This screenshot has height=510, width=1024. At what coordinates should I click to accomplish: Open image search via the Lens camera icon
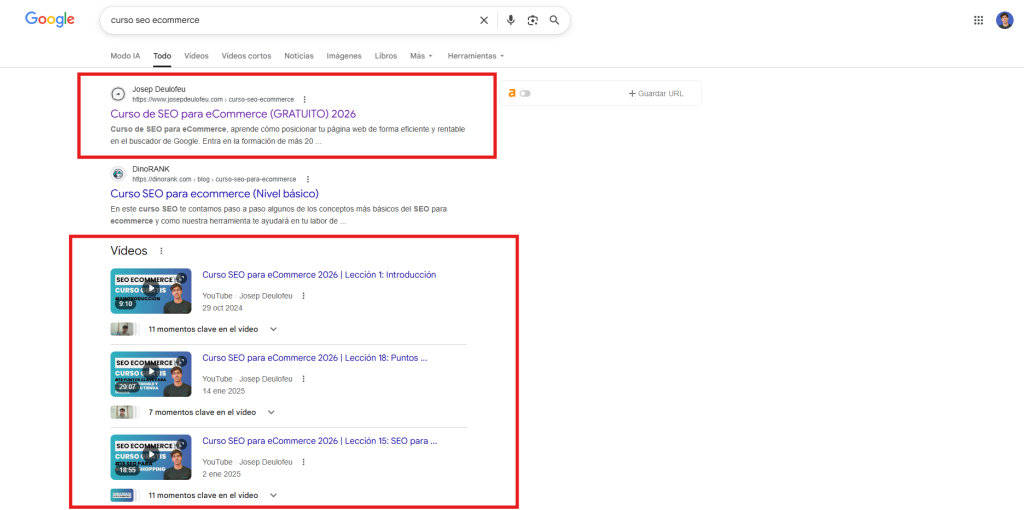tap(533, 20)
